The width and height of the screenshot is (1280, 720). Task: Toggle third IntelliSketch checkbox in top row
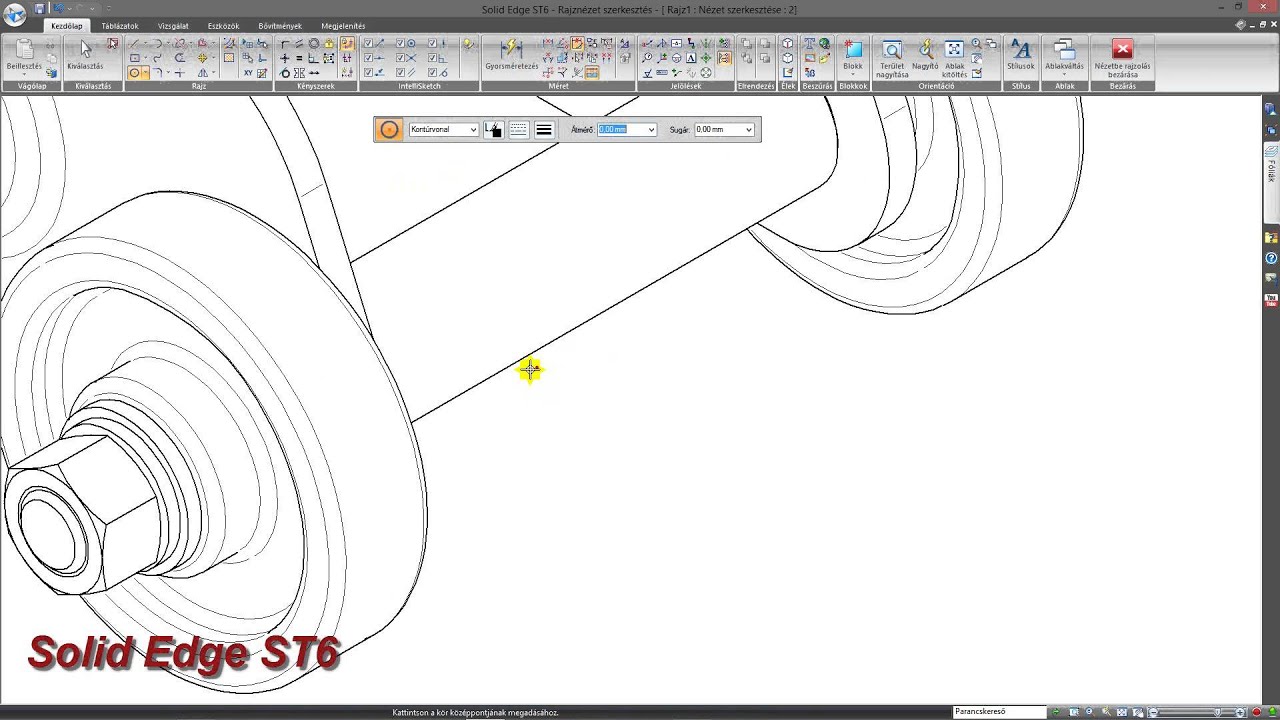pyautogui.click(x=432, y=44)
